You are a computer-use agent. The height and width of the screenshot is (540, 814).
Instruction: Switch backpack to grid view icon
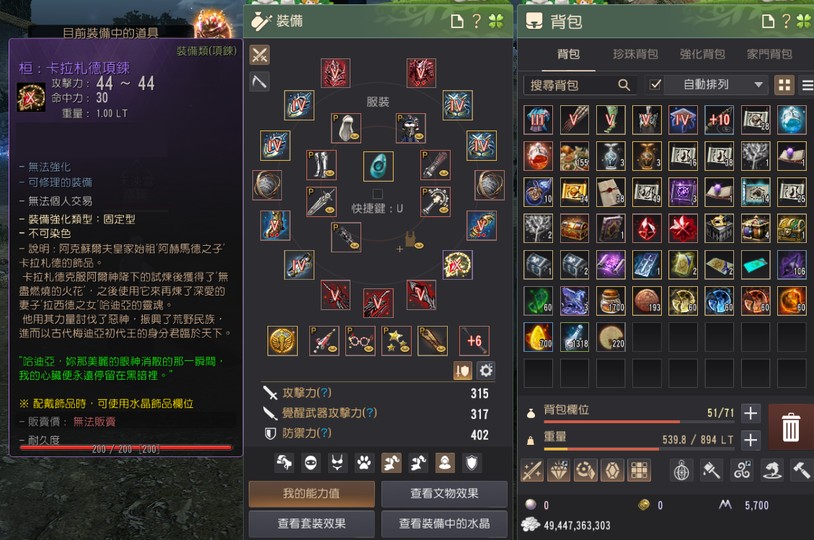[x=784, y=85]
